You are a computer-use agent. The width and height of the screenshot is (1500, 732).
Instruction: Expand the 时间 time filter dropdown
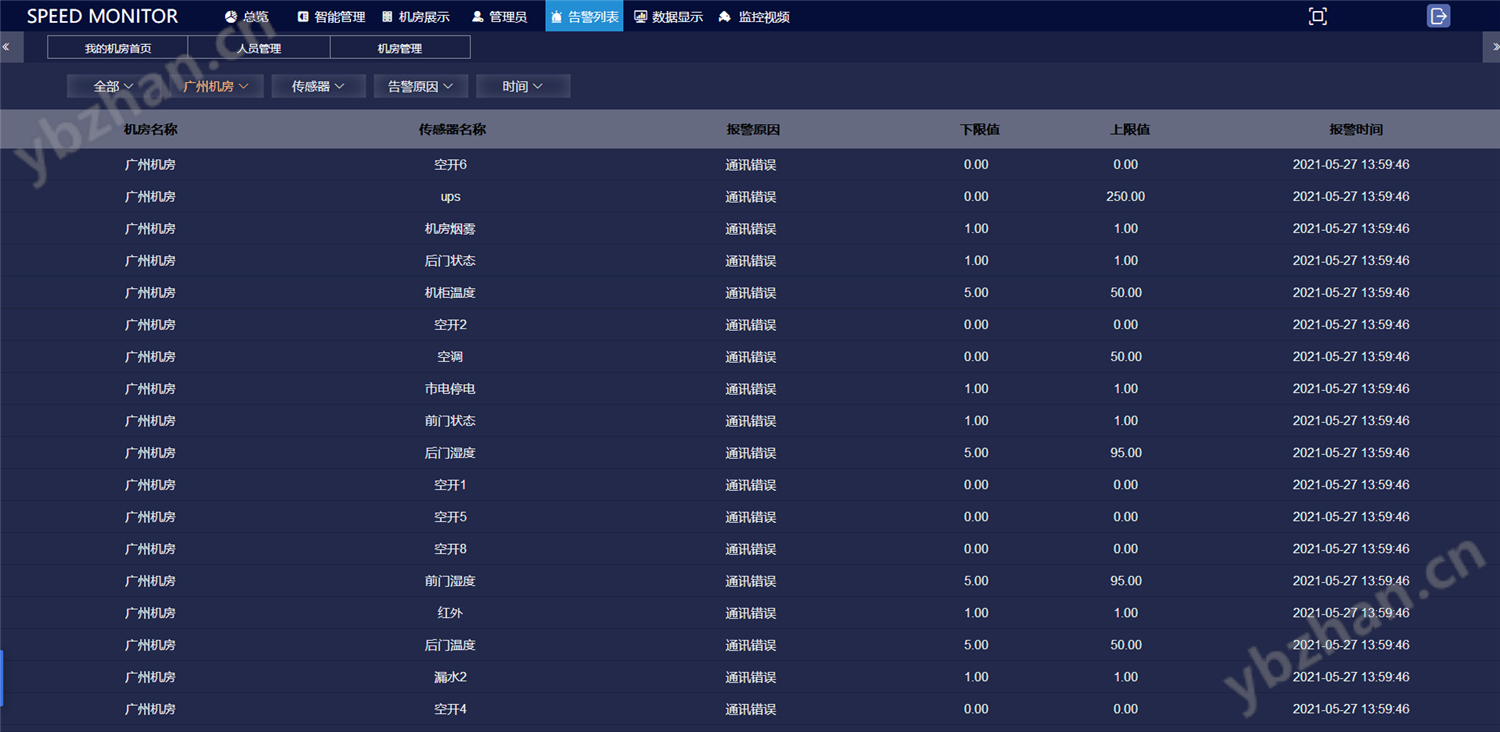click(523, 87)
